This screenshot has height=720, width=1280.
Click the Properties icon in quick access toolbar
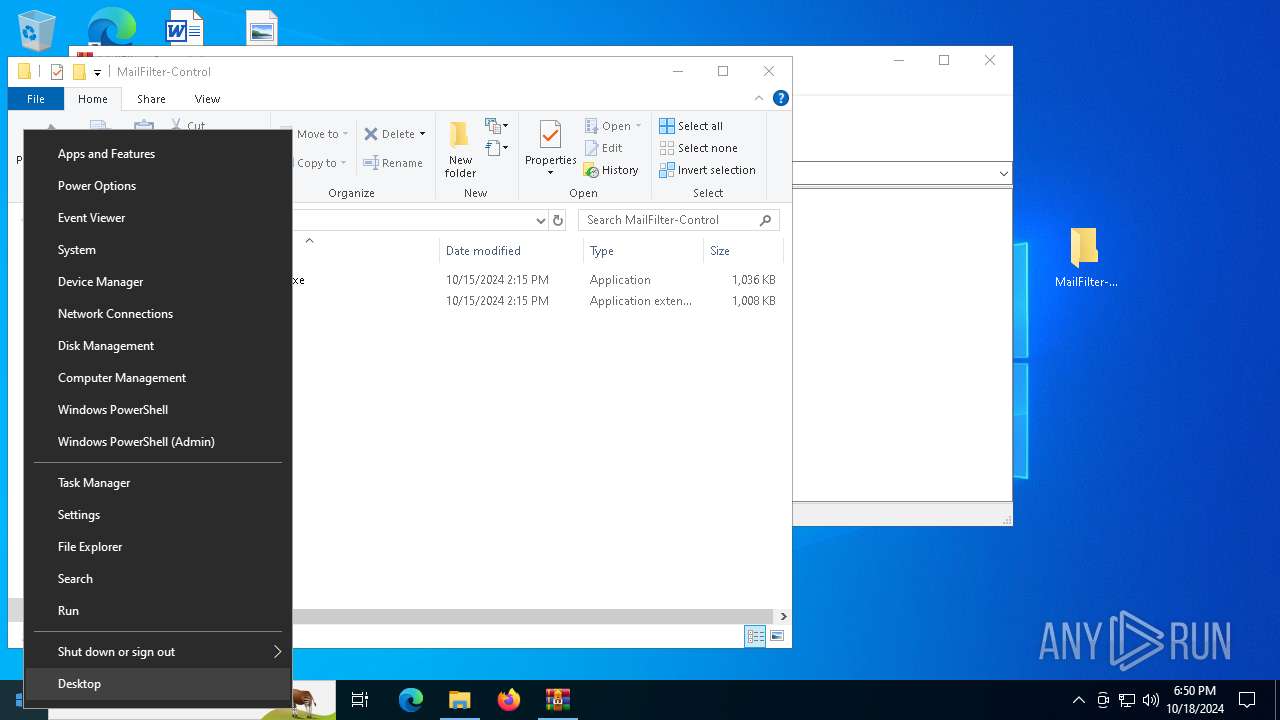(x=57, y=72)
